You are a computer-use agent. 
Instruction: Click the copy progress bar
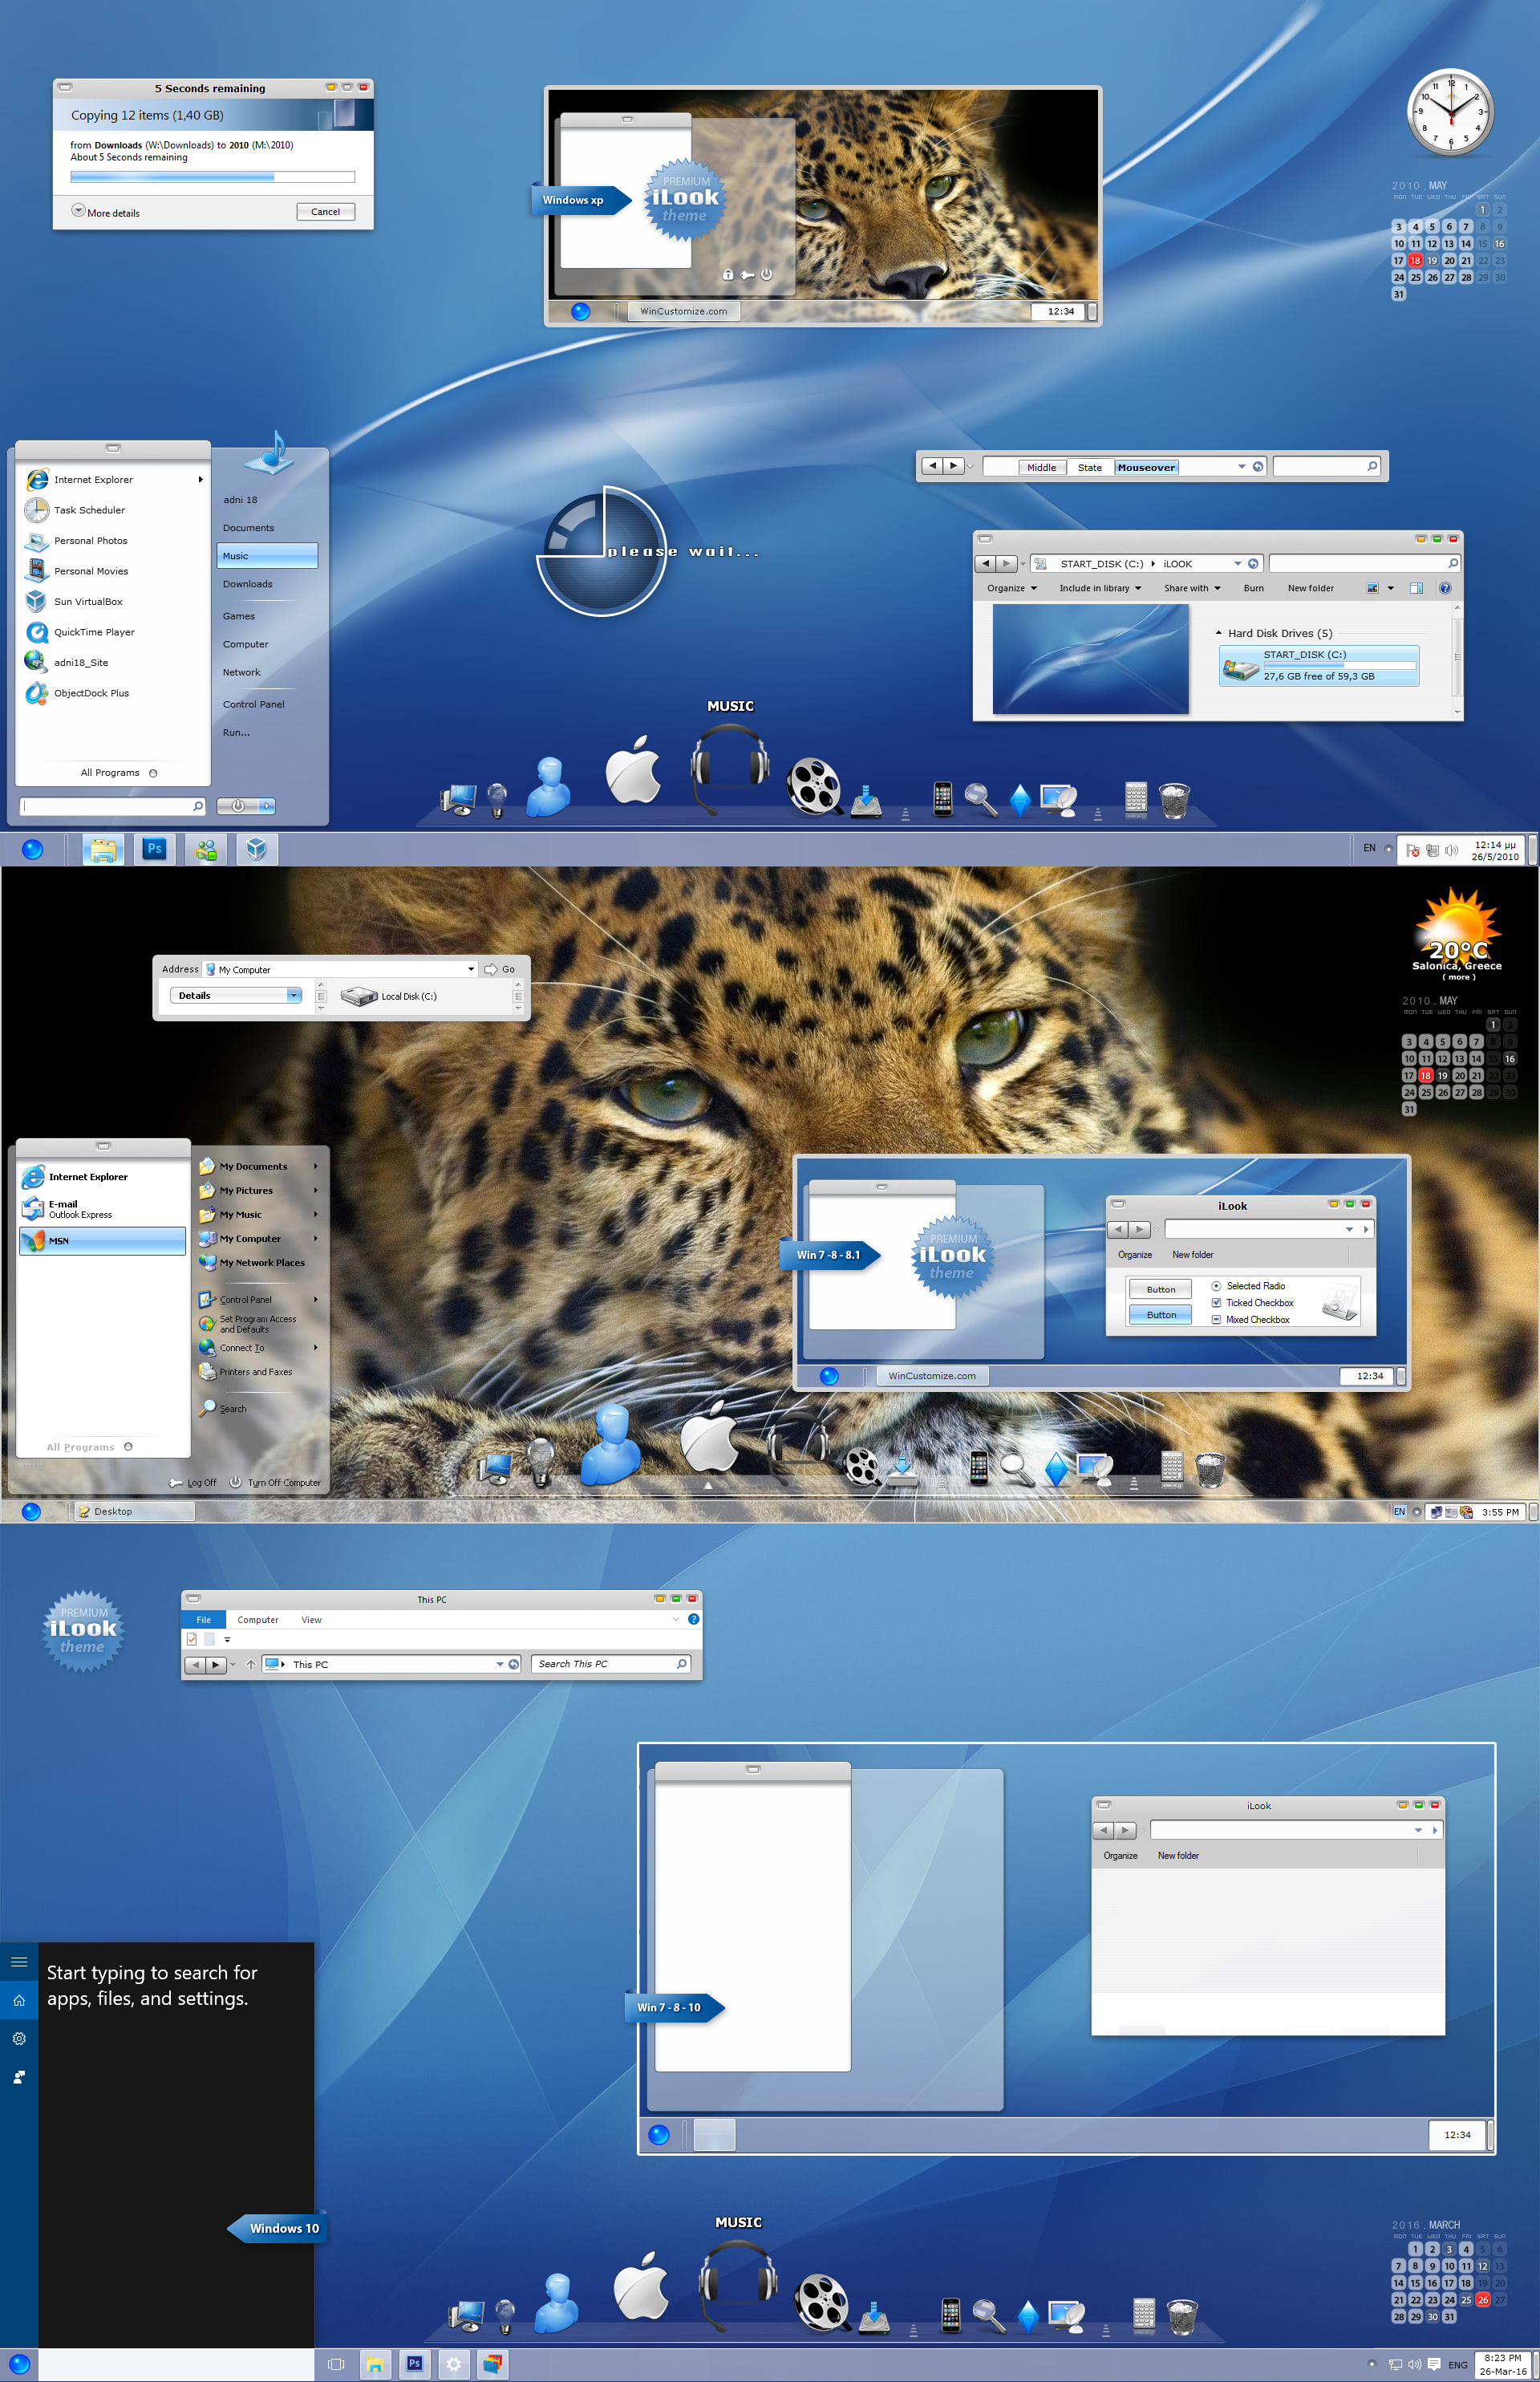pos(212,177)
